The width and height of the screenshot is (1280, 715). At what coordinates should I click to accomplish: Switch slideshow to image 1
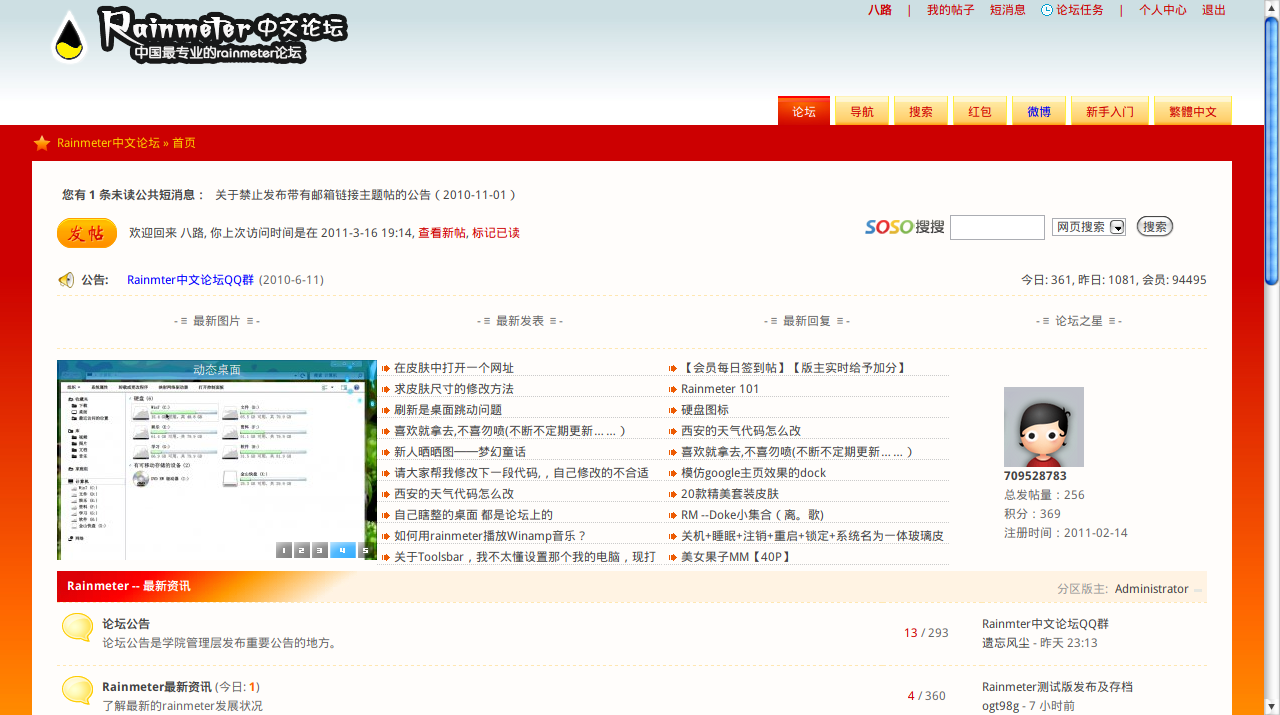point(283,550)
